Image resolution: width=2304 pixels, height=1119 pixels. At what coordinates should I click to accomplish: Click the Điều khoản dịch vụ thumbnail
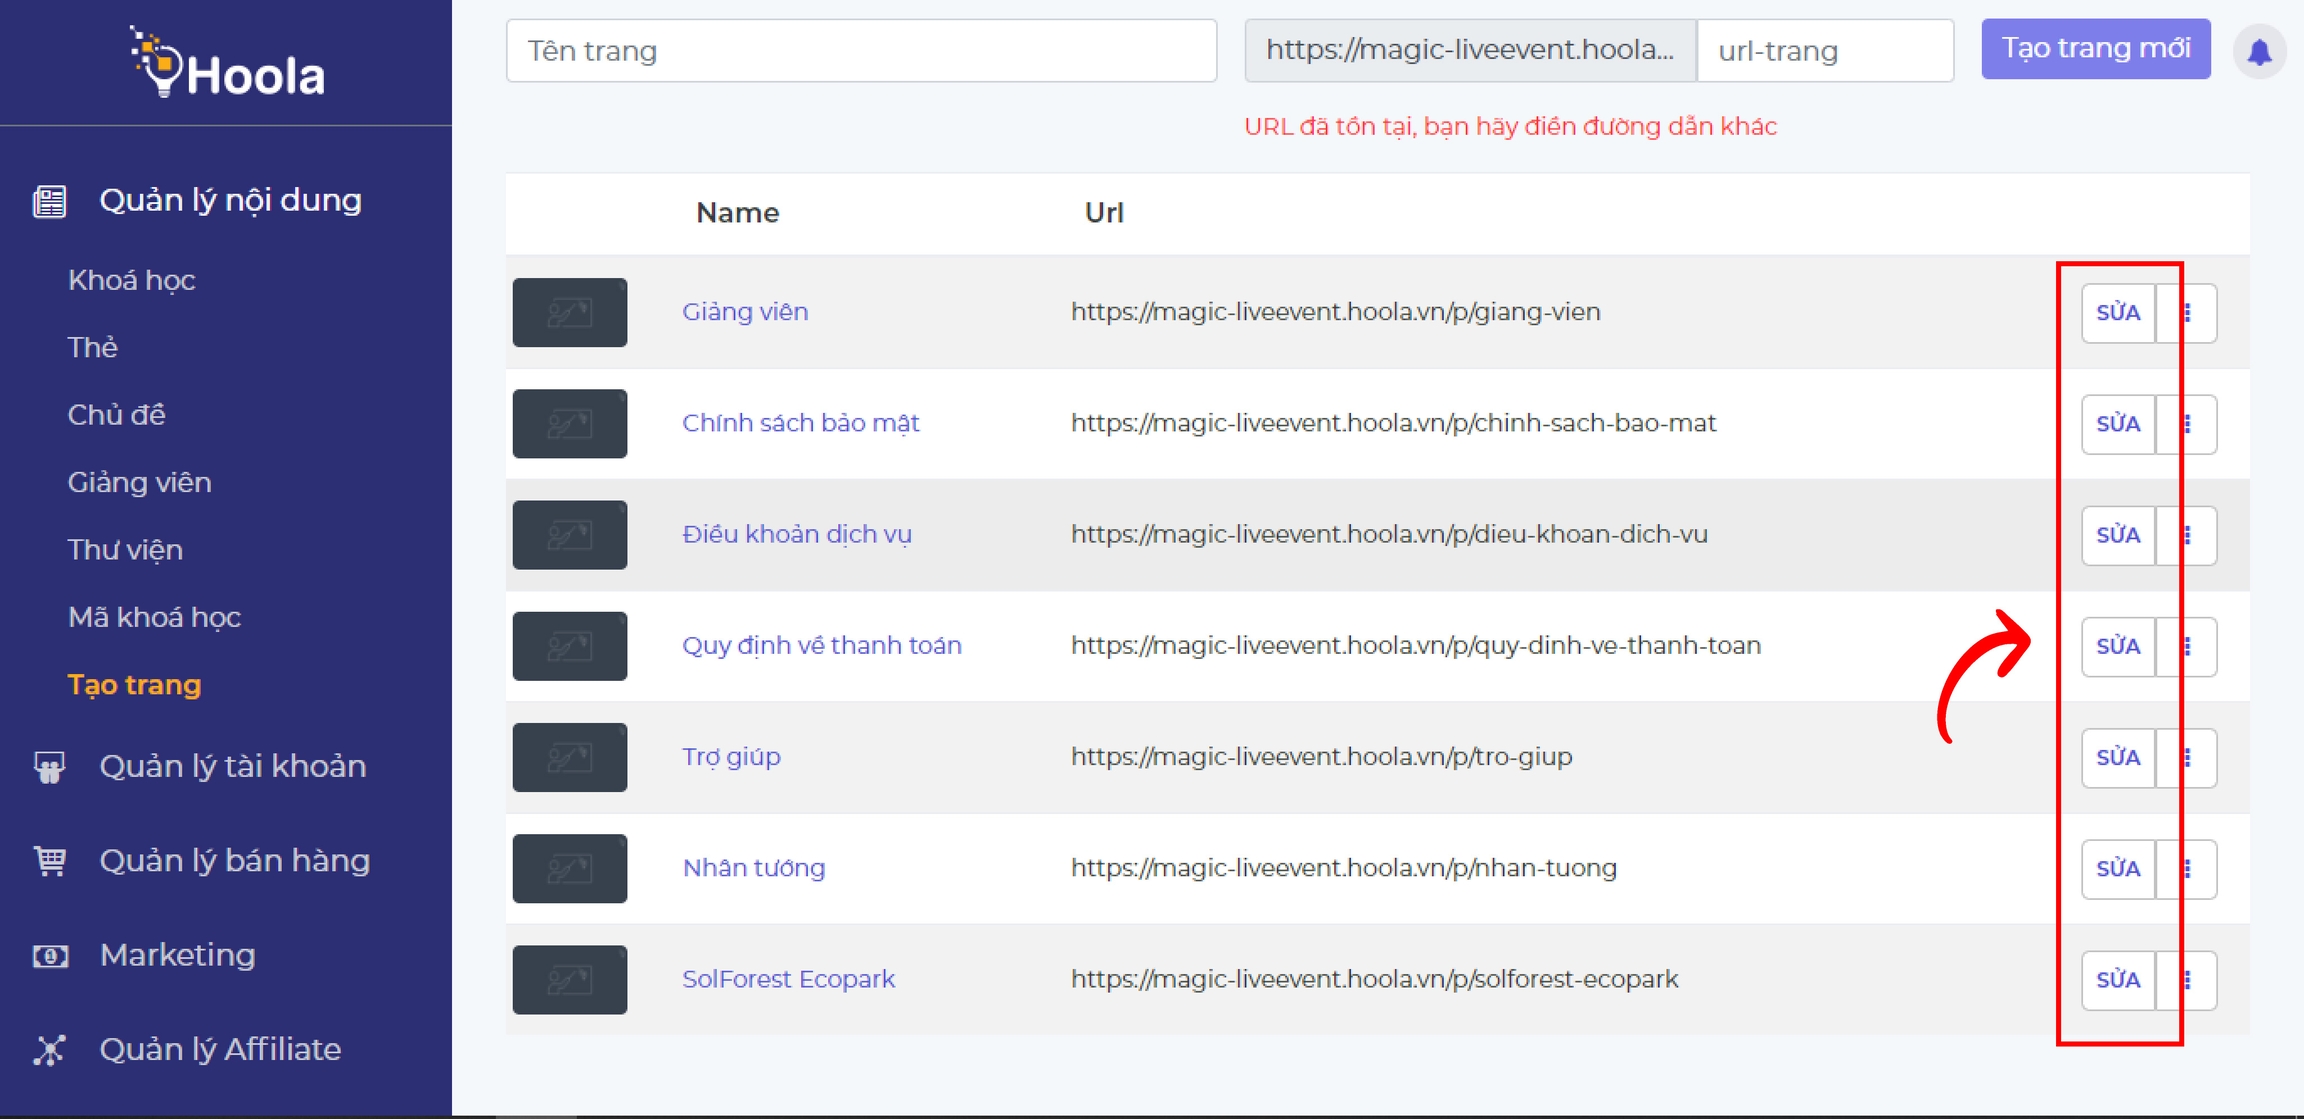[x=570, y=535]
